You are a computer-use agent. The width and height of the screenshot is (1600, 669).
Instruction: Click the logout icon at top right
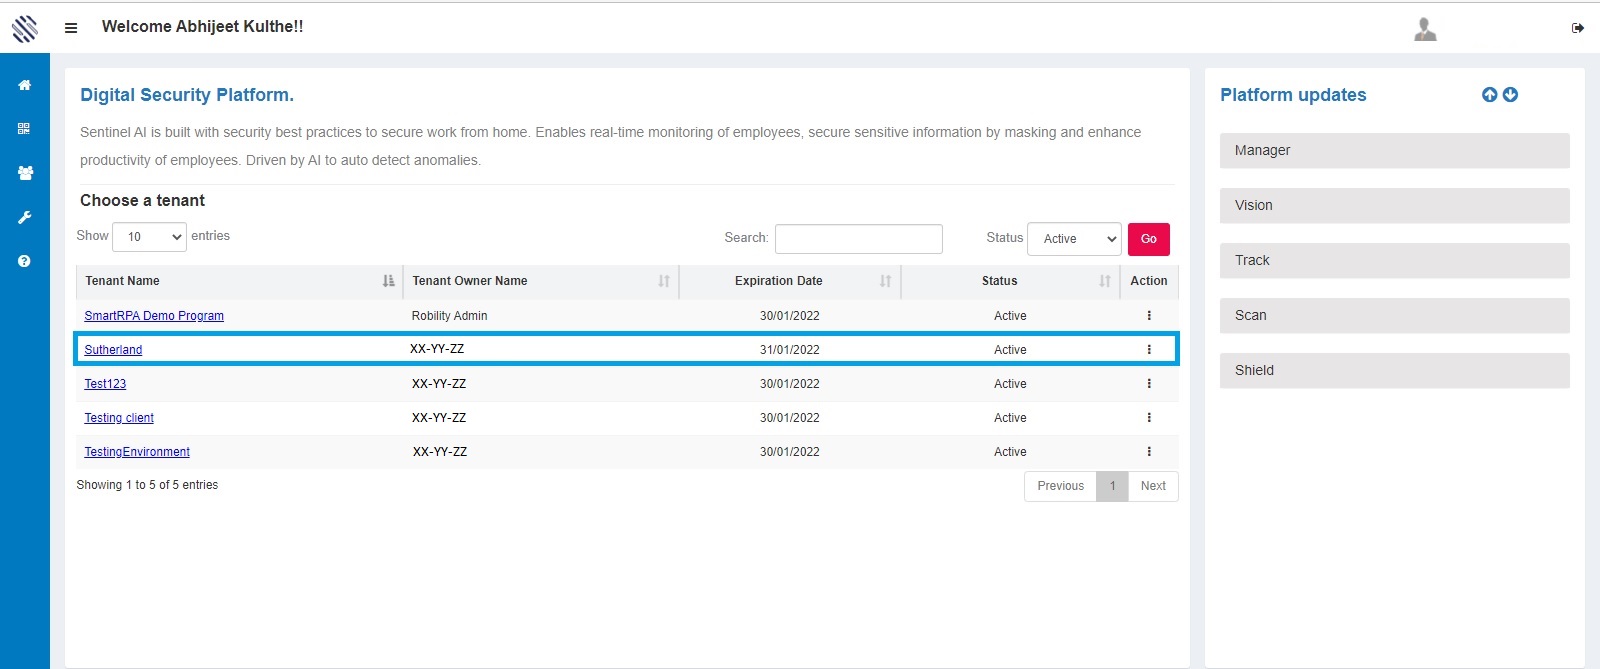1578,28
